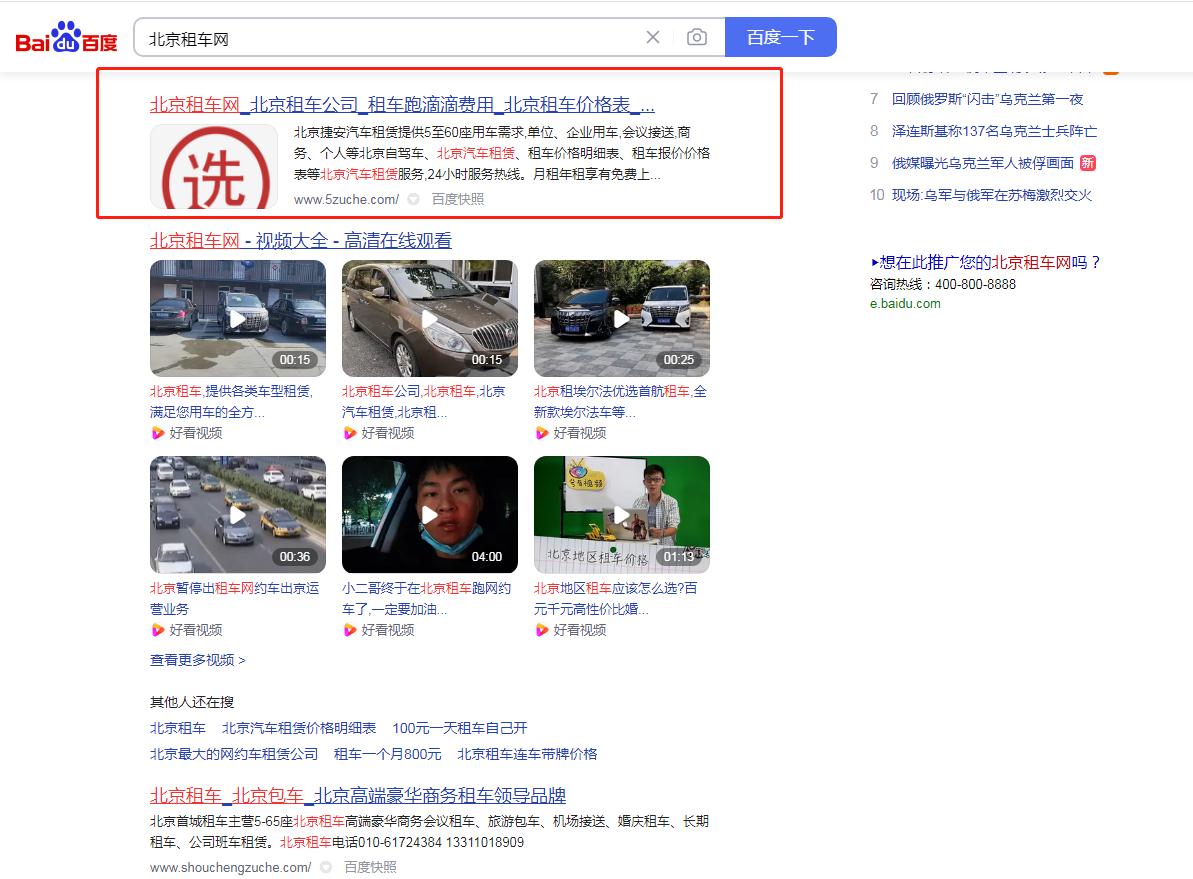
Task: Open 想在此推广您的北京租车网吗 promotion link
Action: [985, 263]
